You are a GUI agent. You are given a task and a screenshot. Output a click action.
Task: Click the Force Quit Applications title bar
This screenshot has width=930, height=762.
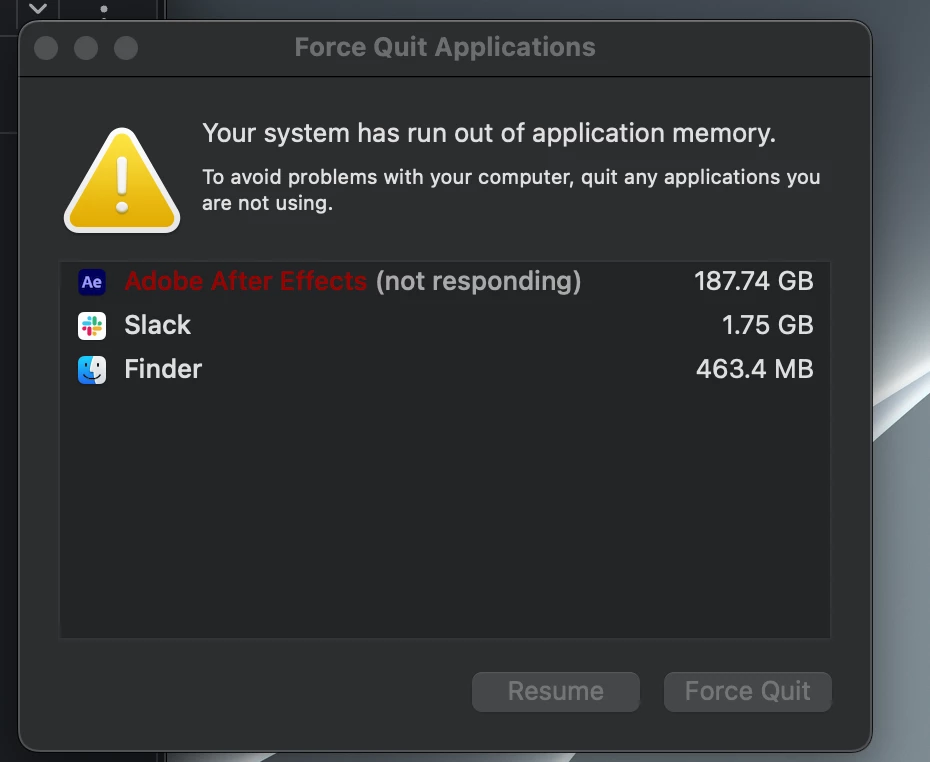click(x=444, y=47)
